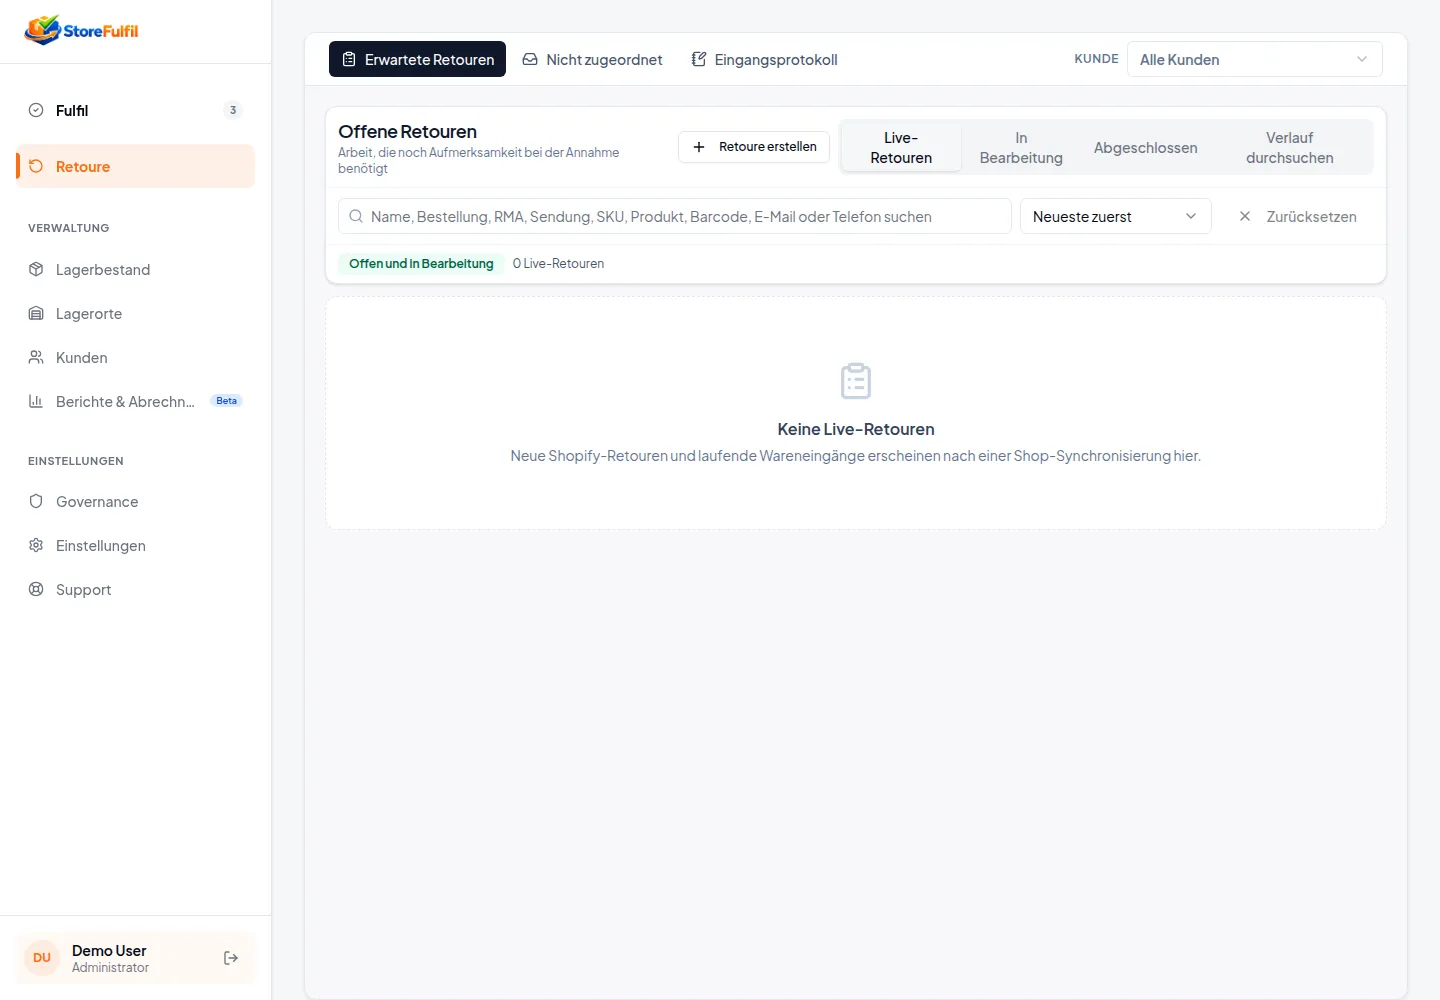This screenshot has width=1440, height=1000.
Task: Click the DU user avatar
Action: tap(42, 958)
